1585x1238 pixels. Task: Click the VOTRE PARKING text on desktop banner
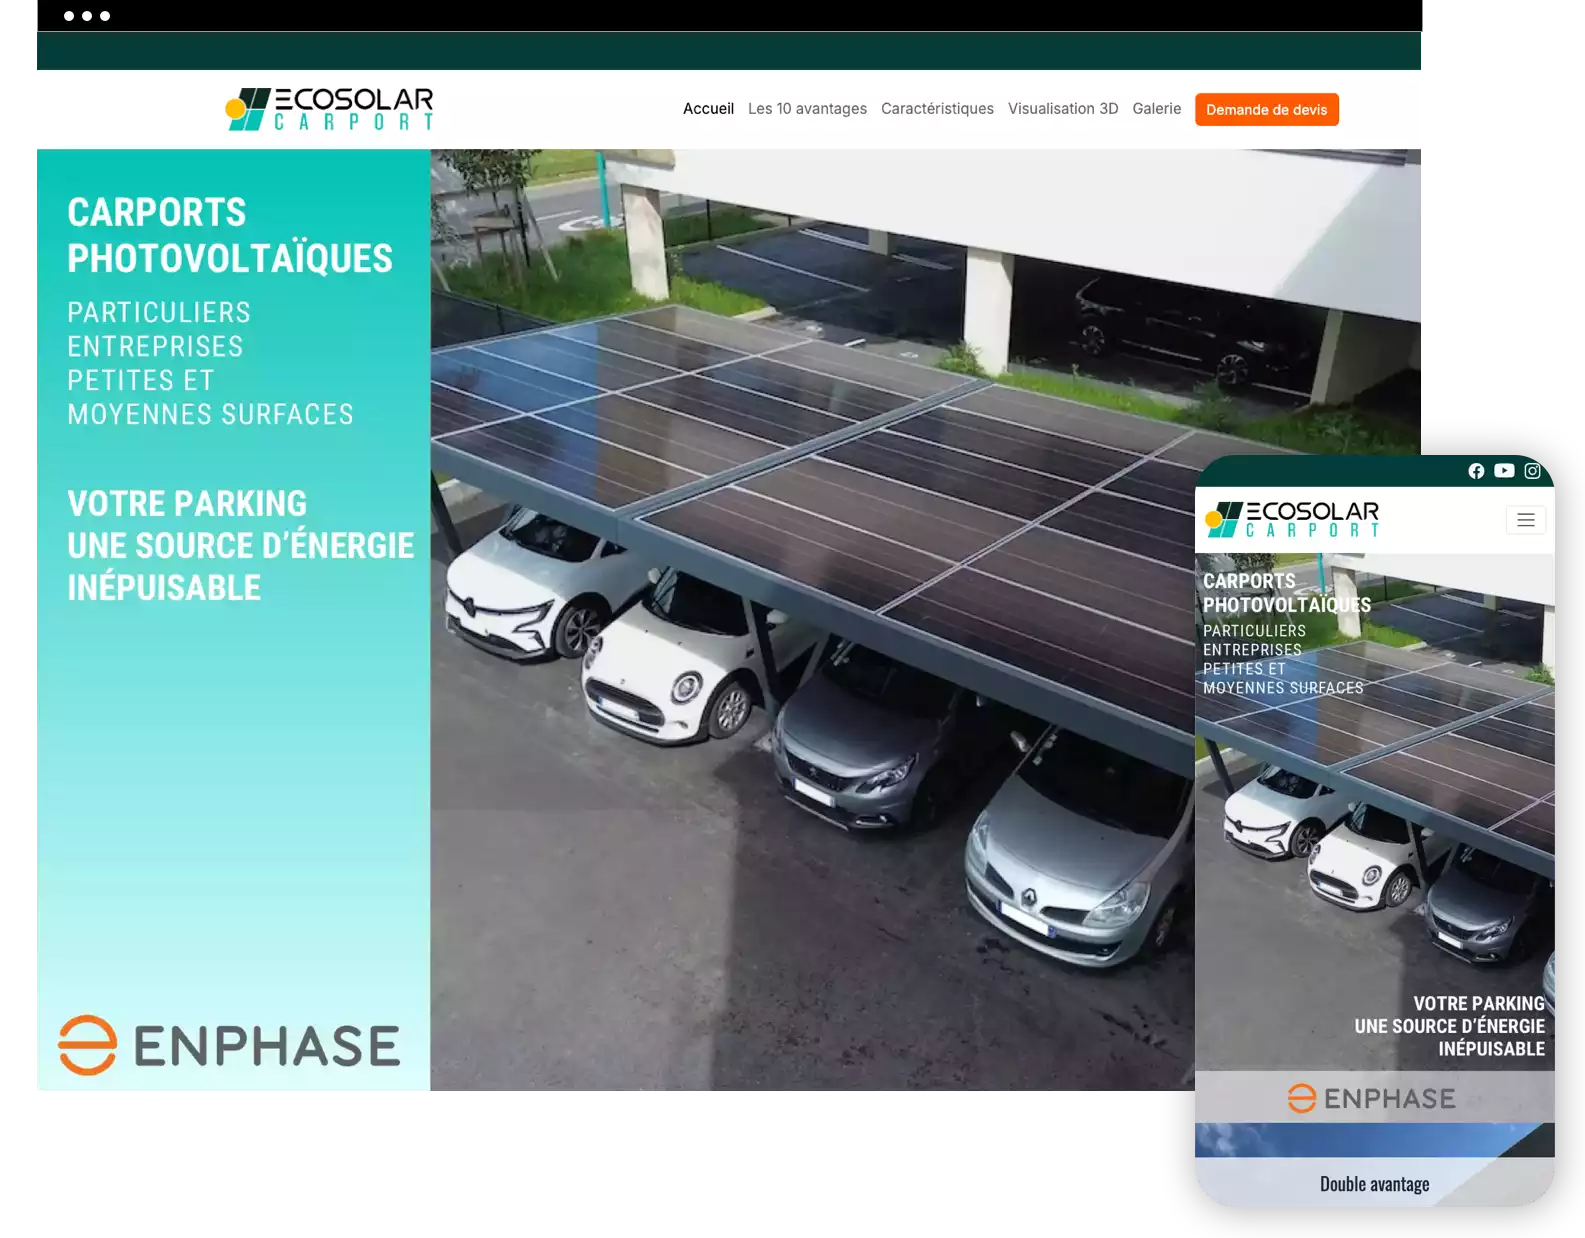click(x=187, y=503)
